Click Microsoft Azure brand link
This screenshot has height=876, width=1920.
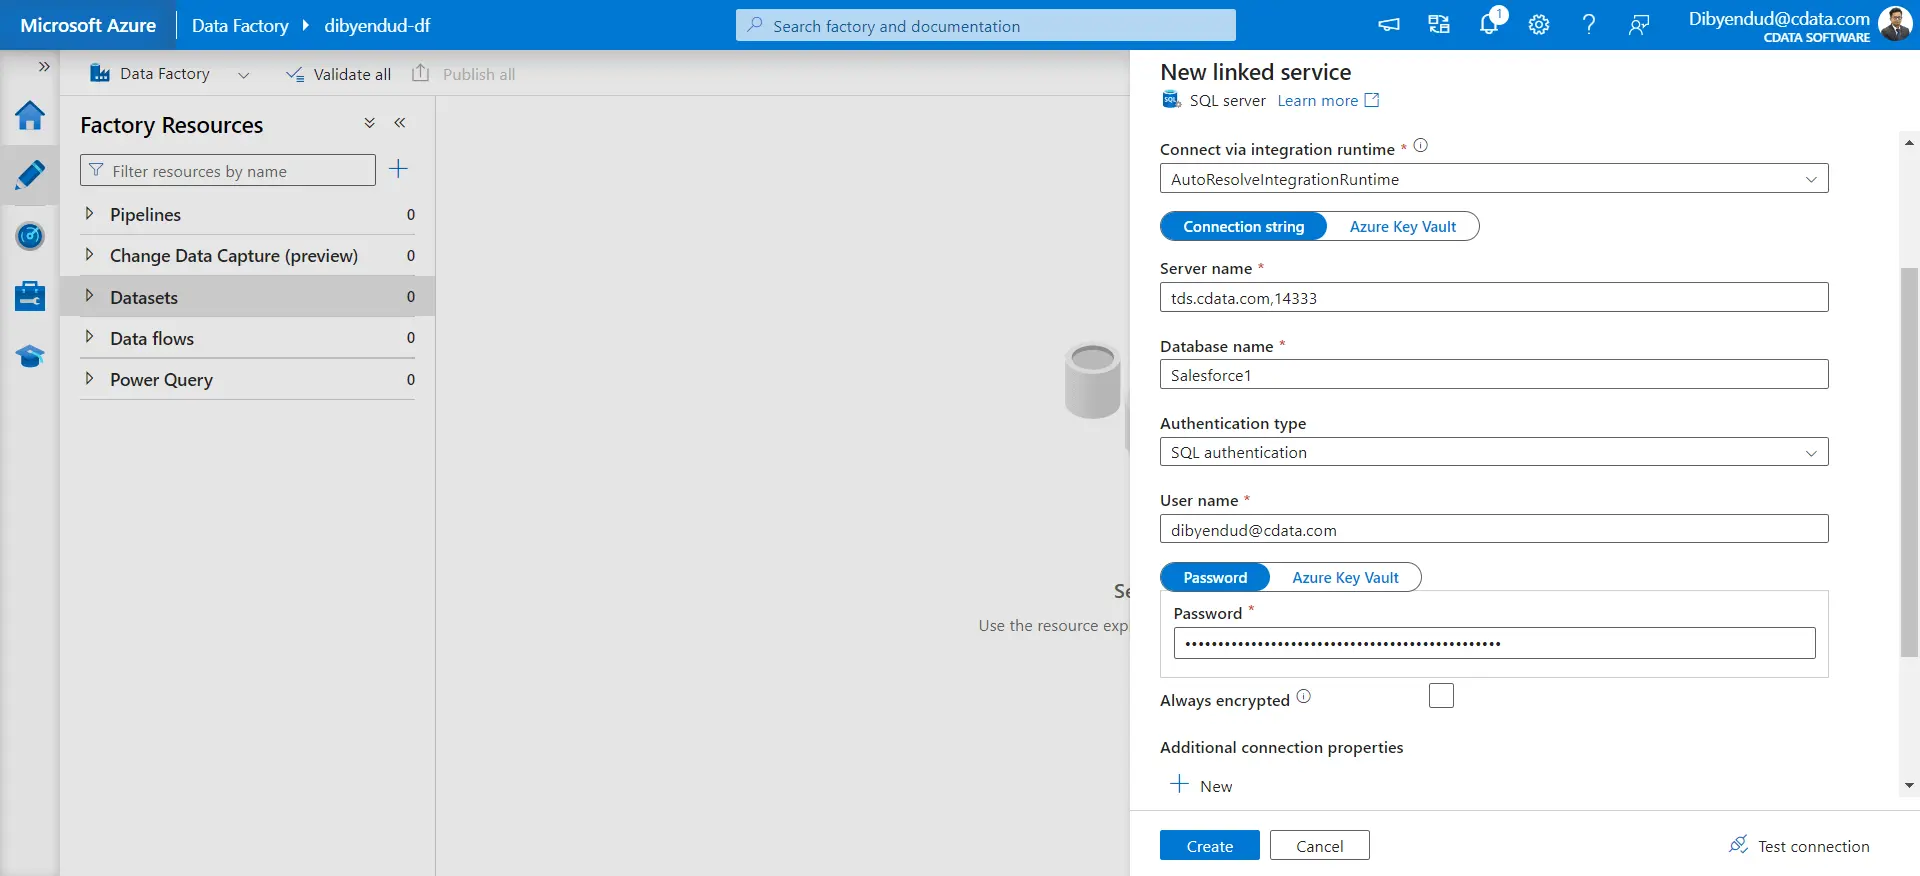click(x=88, y=26)
